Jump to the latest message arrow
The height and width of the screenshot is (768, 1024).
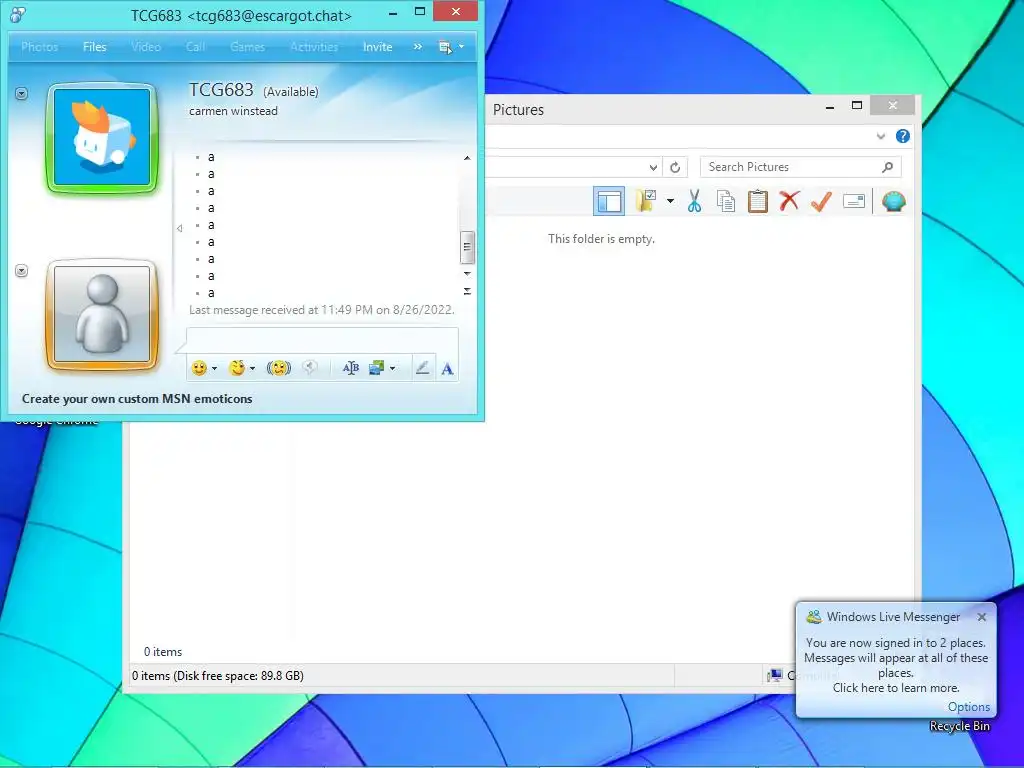(x=467, y=291)
